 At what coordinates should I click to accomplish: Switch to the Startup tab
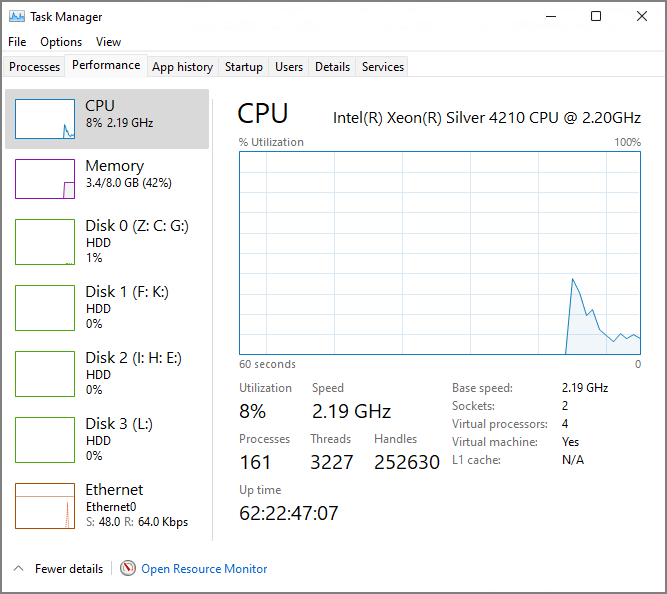pos(244,67)
